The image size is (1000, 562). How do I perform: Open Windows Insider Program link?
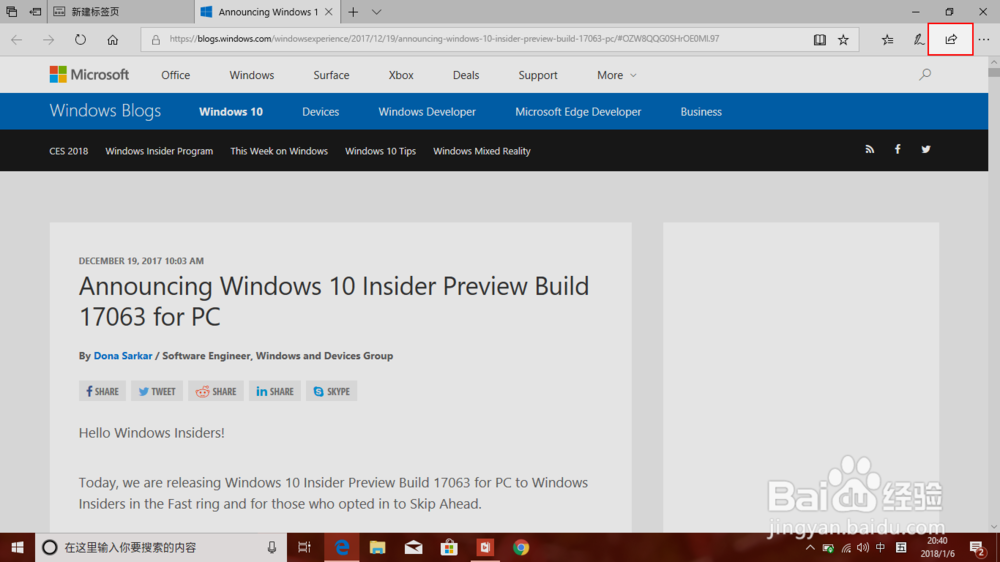(x=159, y=151)
